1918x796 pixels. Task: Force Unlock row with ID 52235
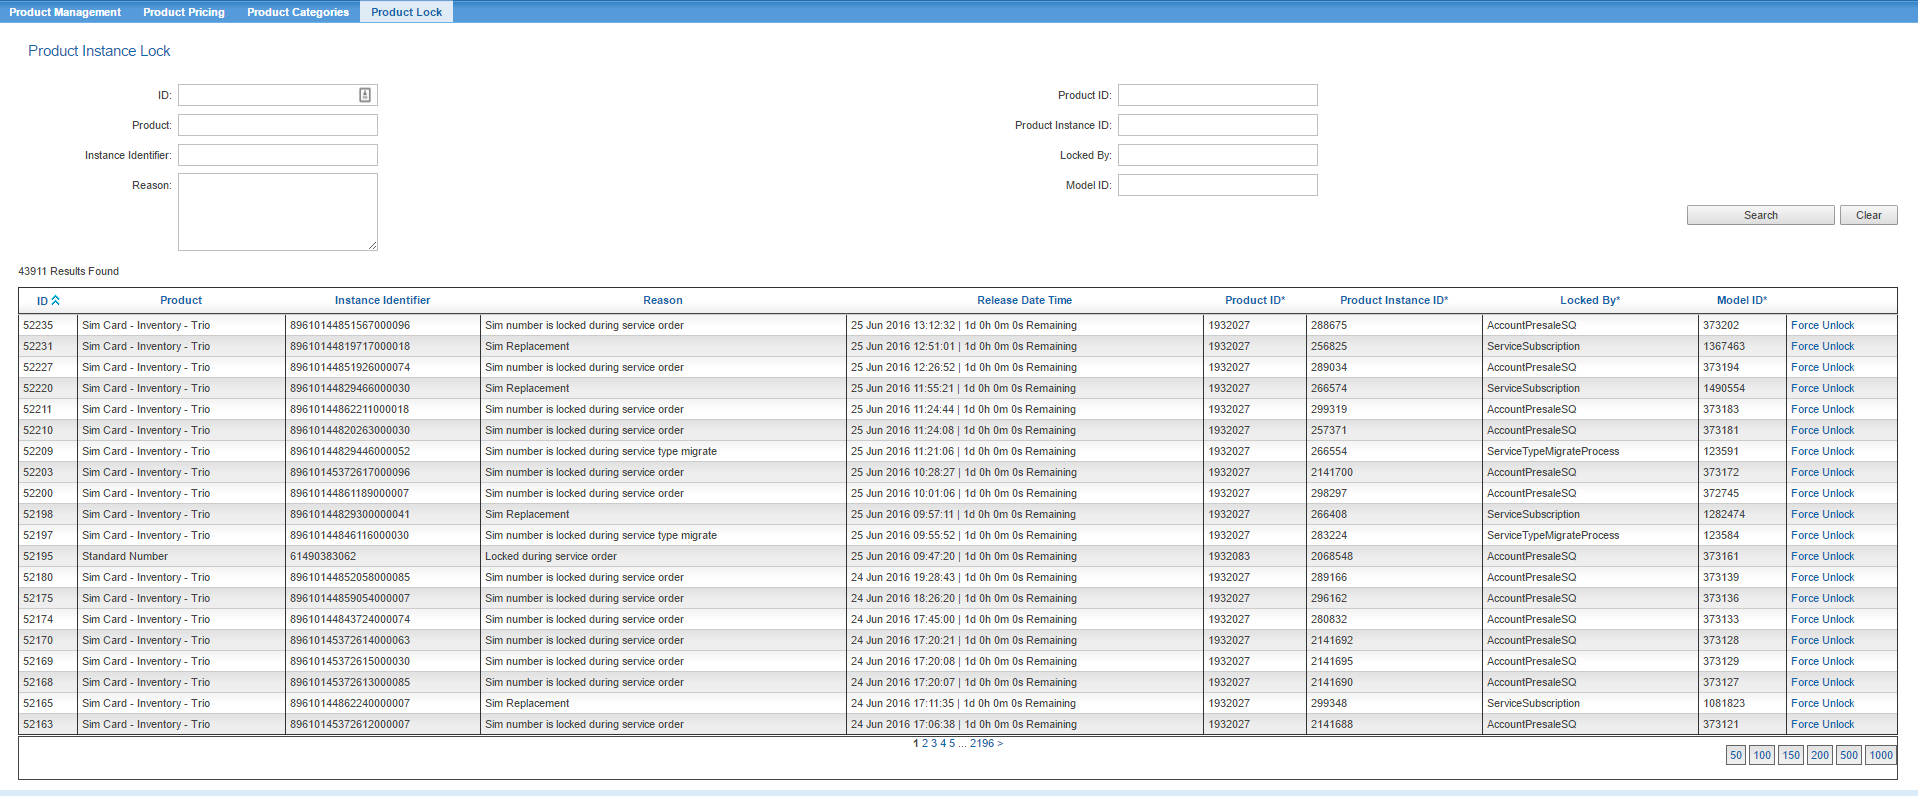tap(1822, 325)
